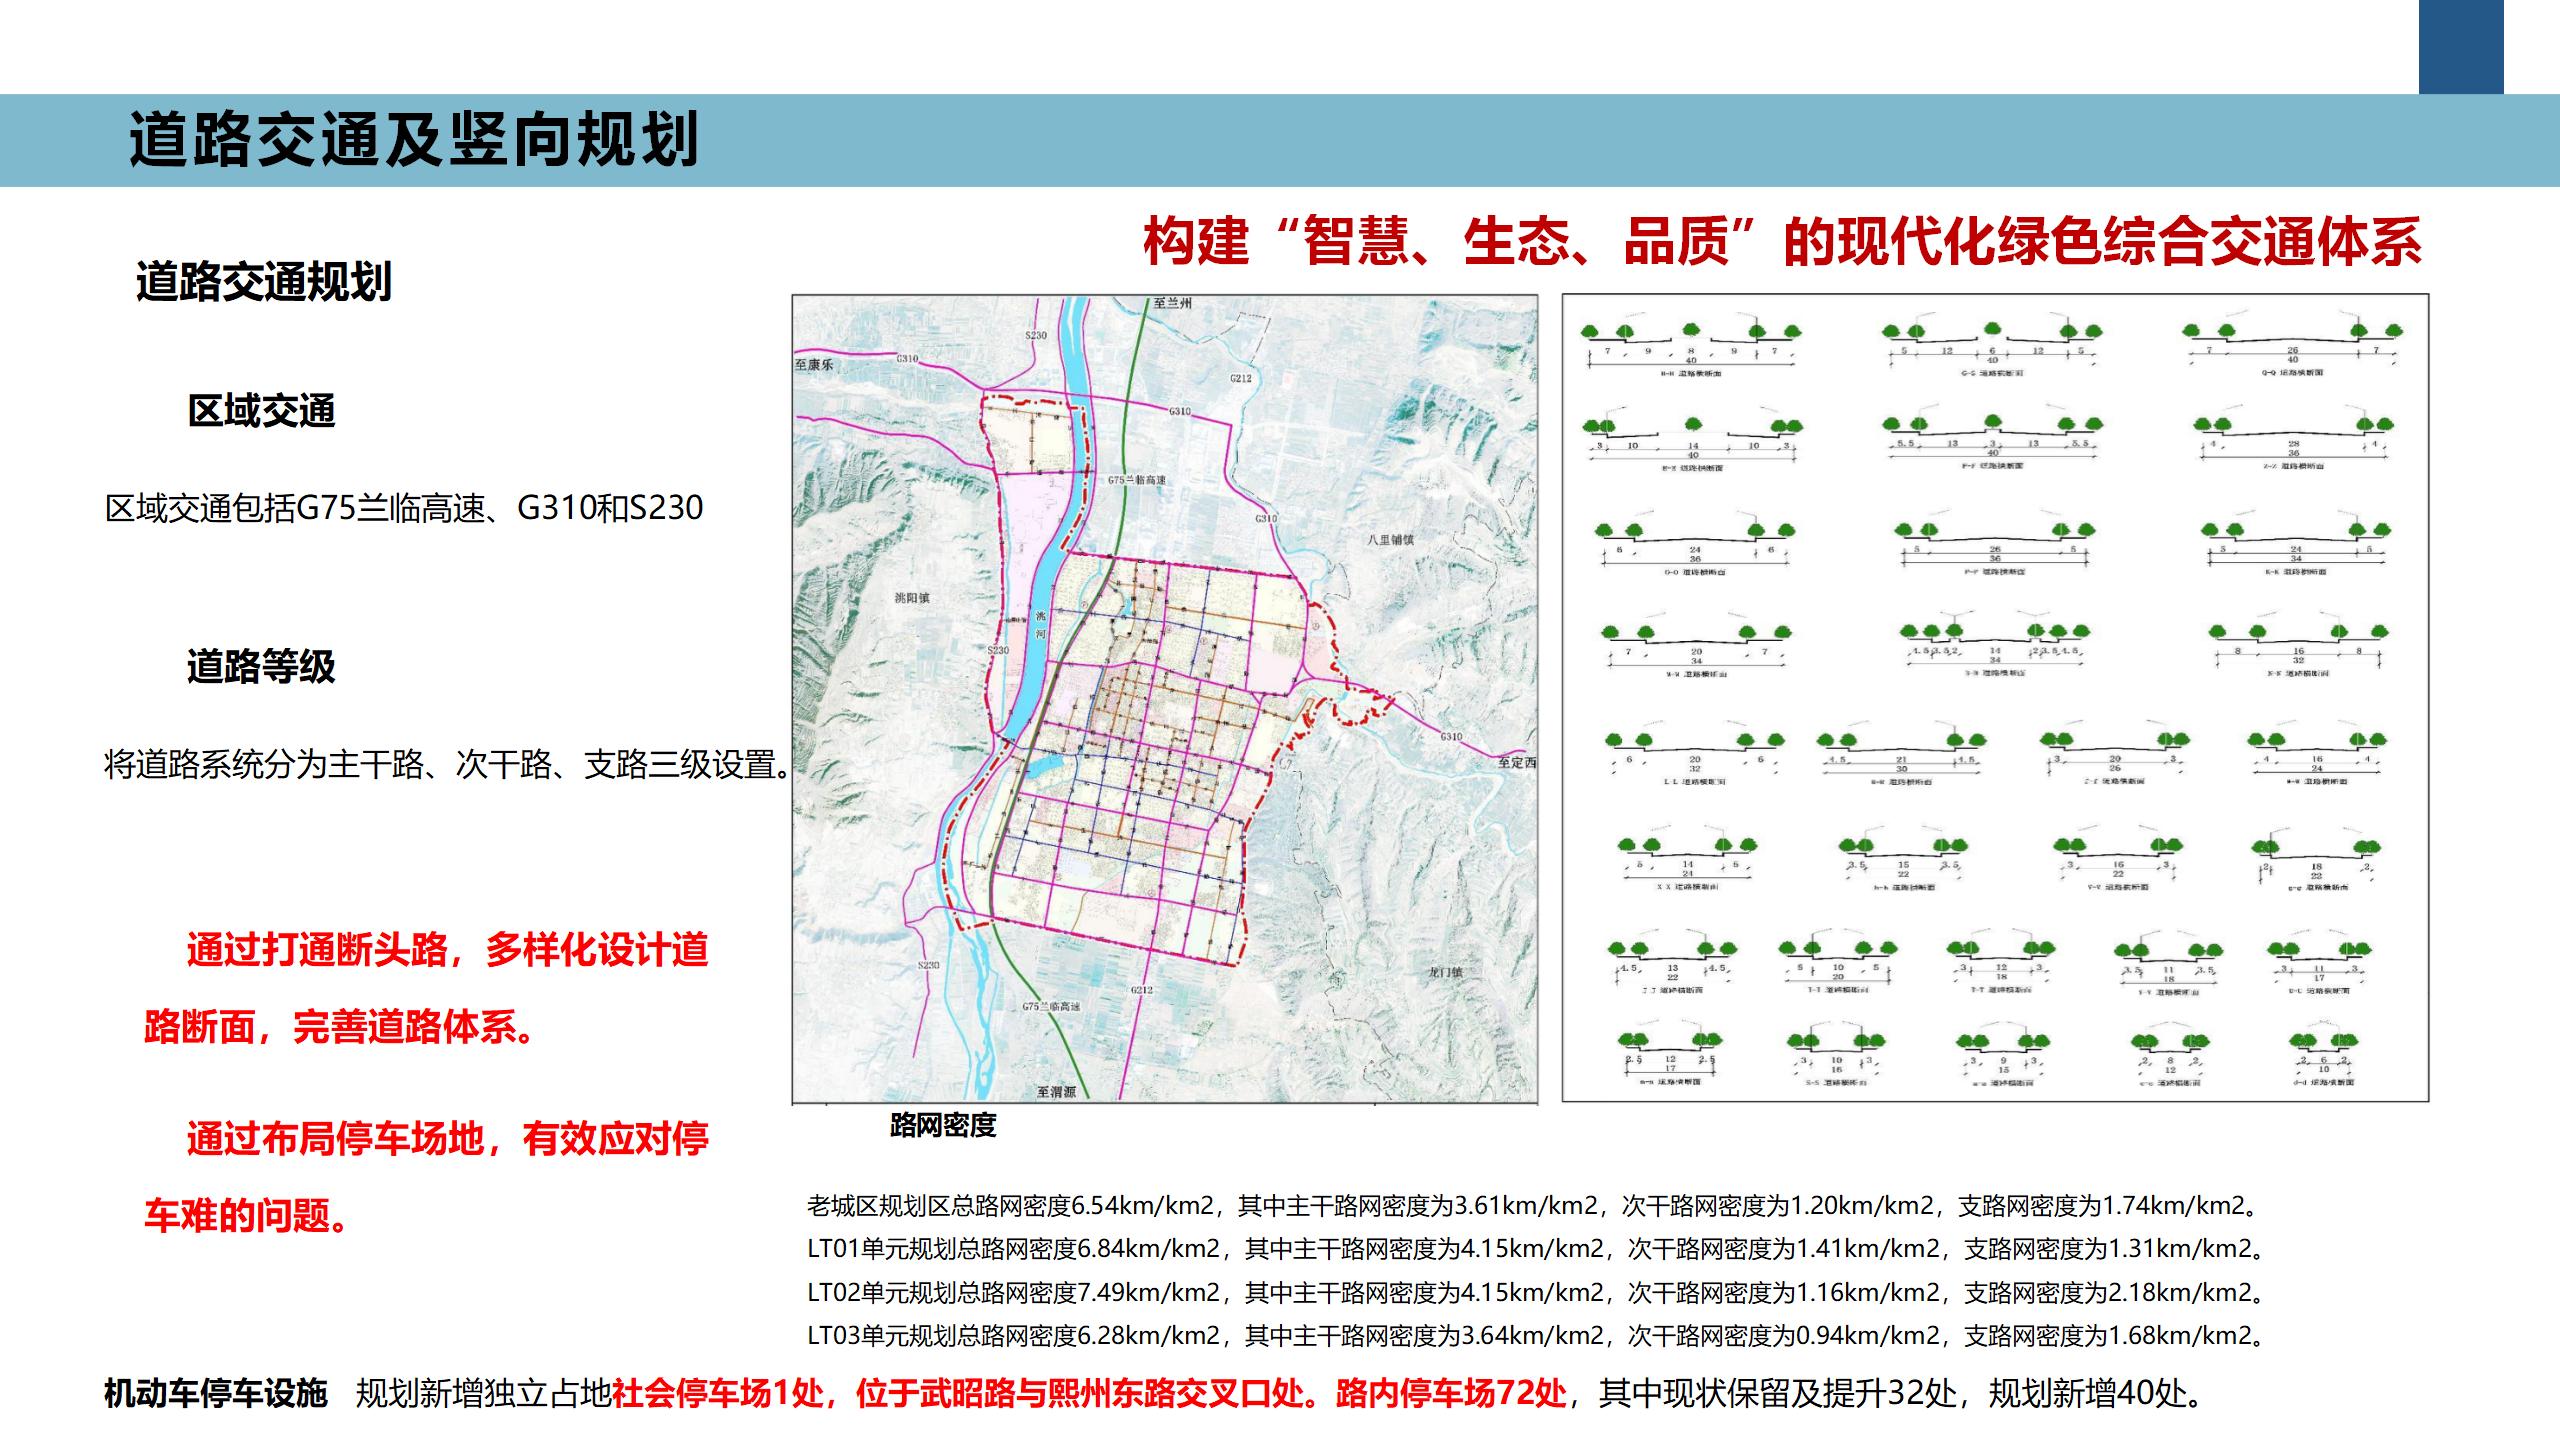Select the 道路等级 heading

coord(261,666)
